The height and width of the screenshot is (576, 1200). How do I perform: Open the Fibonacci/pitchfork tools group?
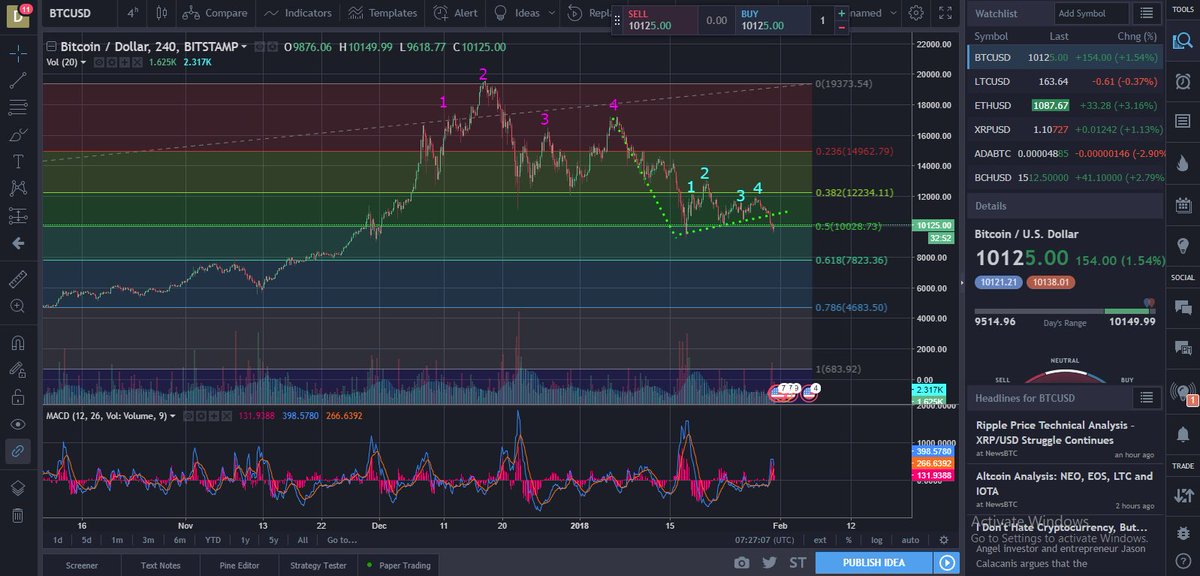point(17,108)
